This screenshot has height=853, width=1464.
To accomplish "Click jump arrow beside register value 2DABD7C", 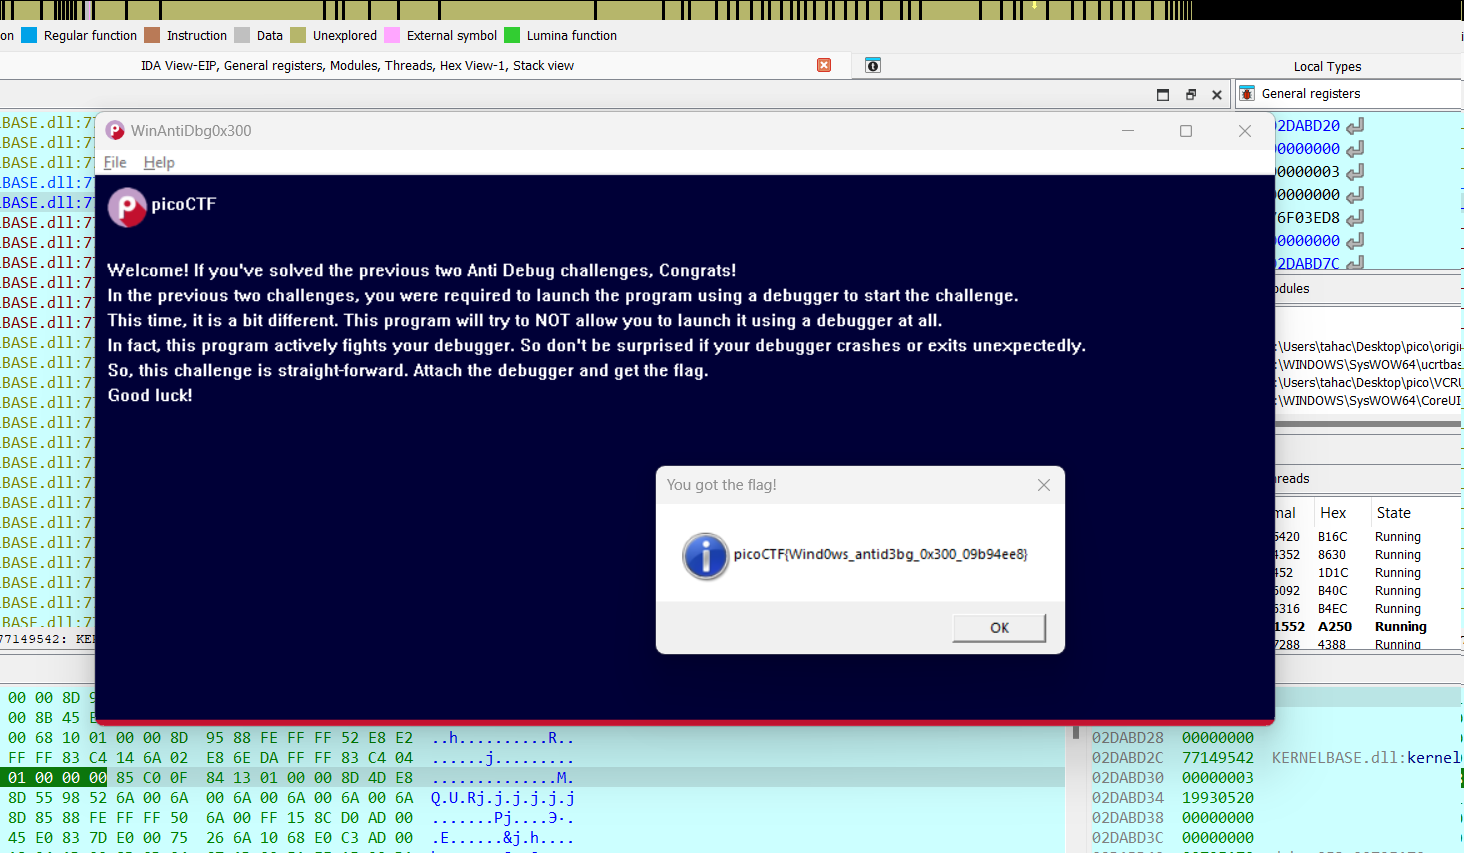I will (1355, 264).
